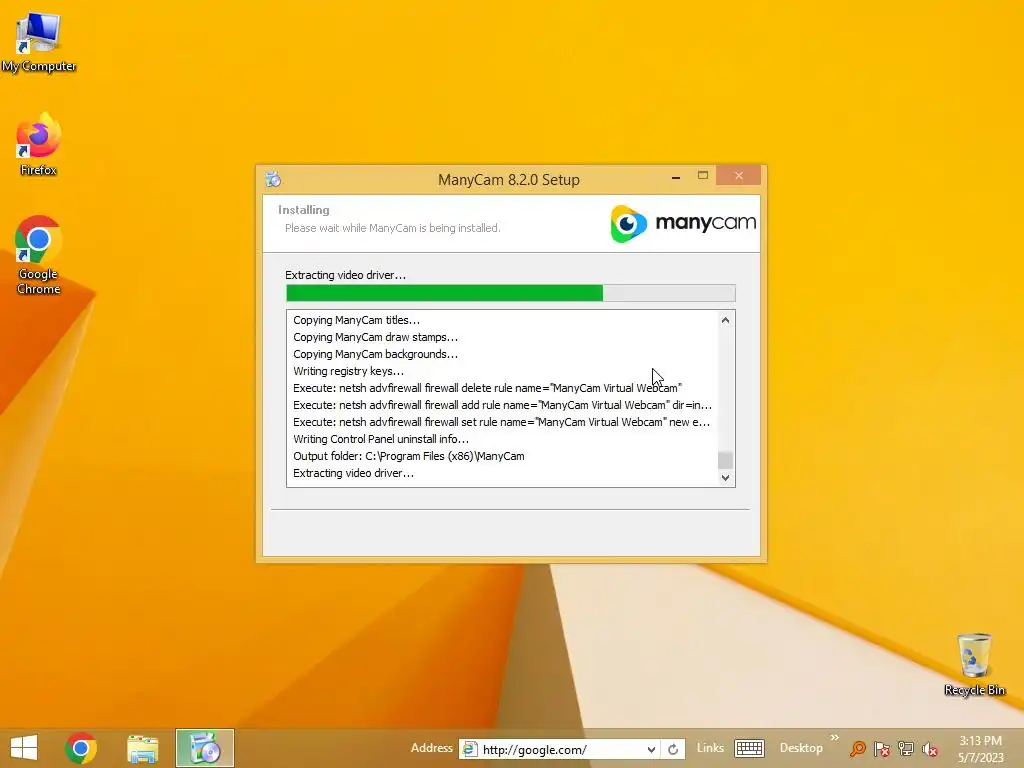Viewport: 1024px width, 768px height.
Task: Select ManyCam setup taskbar item
Action: pos(204,748)
